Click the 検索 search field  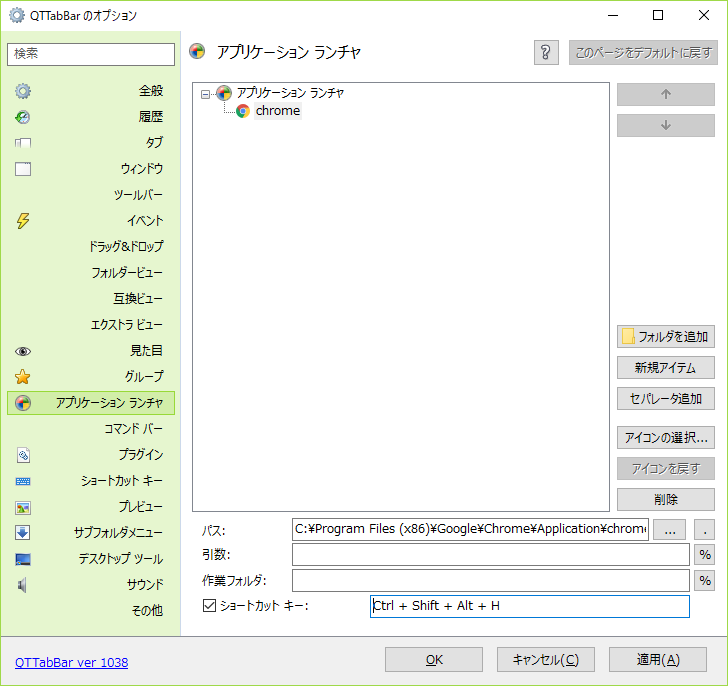(91, 54)
